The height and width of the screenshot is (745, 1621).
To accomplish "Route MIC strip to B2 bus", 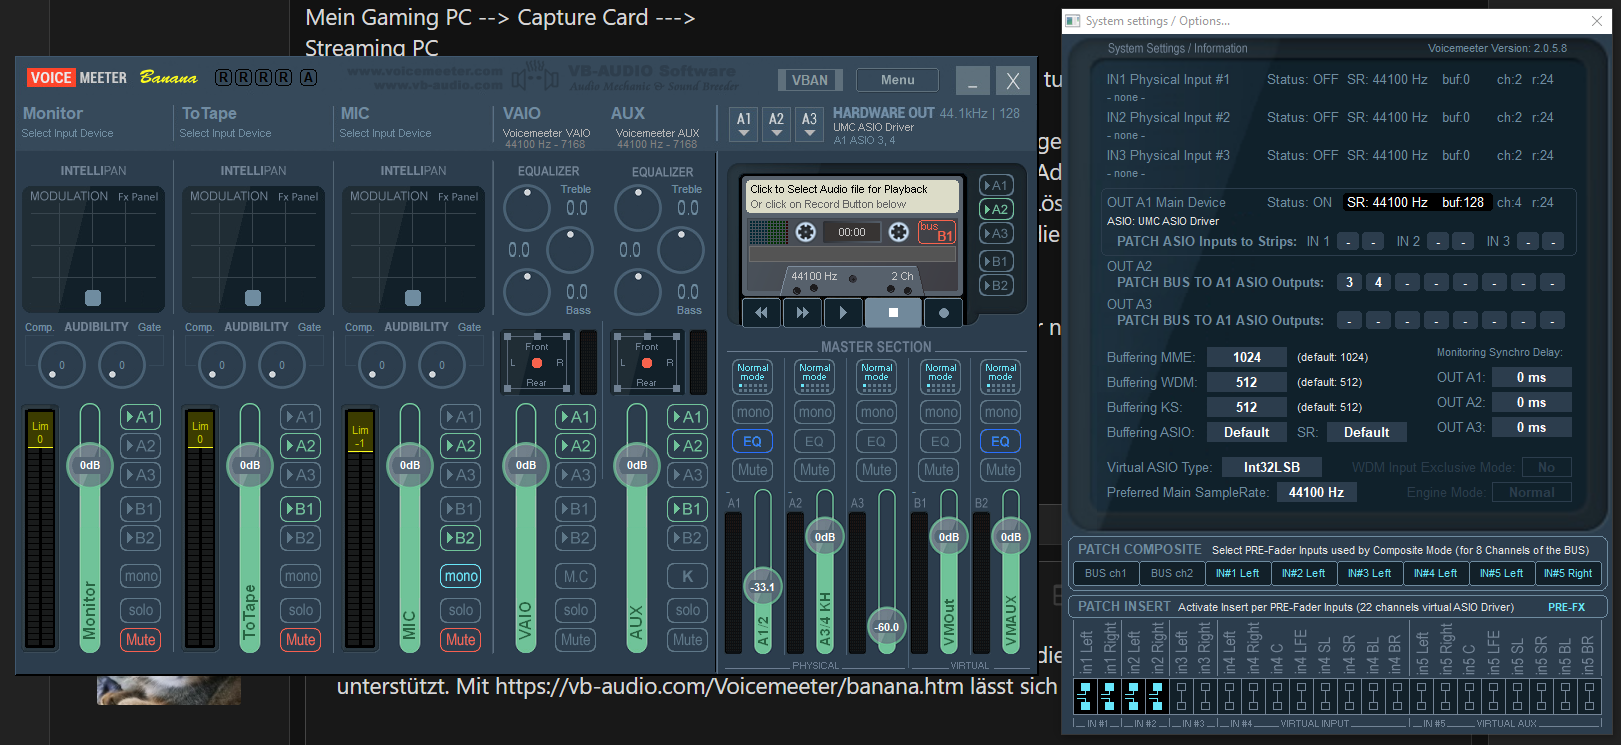I will tap(461, 538).
